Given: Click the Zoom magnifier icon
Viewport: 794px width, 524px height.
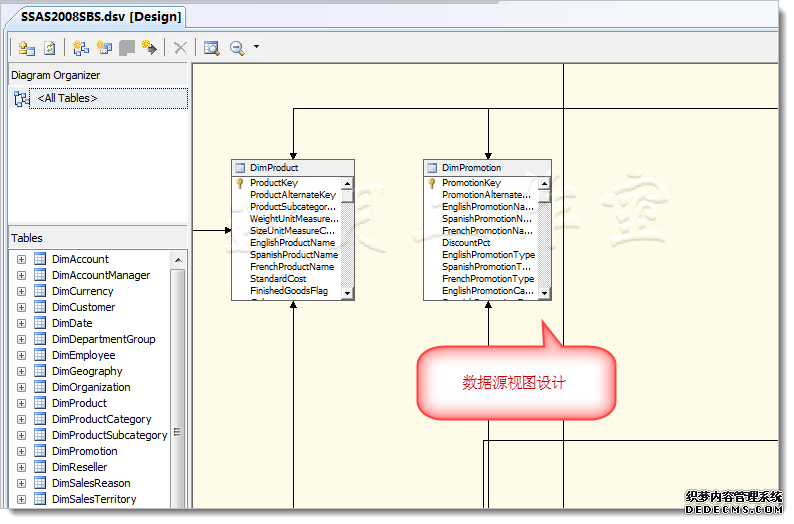Looking at the screenshot, I should pyautogui.click(x=237, y=47).
